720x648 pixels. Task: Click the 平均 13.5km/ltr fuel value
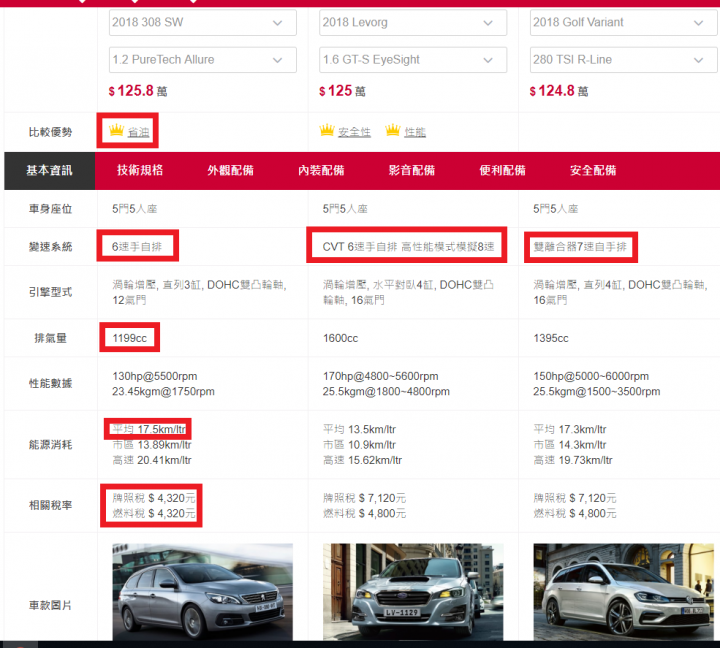point(359,429)
